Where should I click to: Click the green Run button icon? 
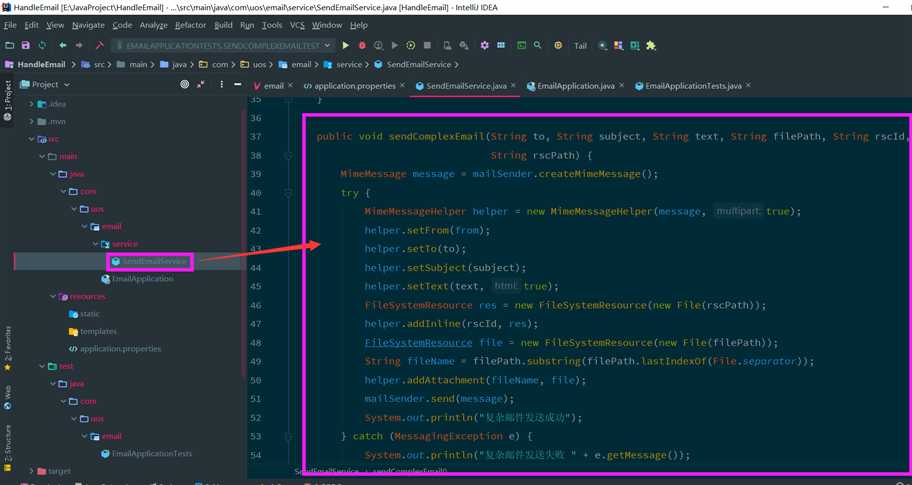coord(345,45)
